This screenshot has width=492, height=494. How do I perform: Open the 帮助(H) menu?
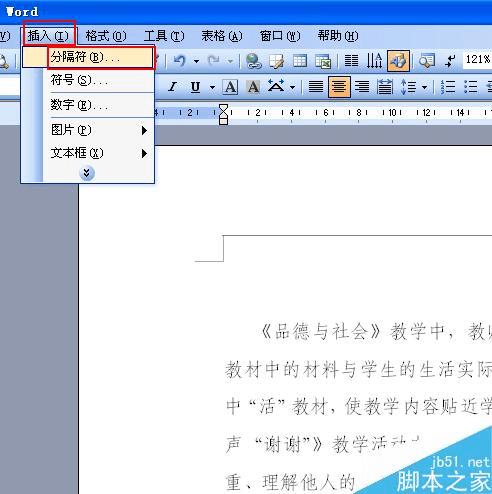[x=338, y=36]
